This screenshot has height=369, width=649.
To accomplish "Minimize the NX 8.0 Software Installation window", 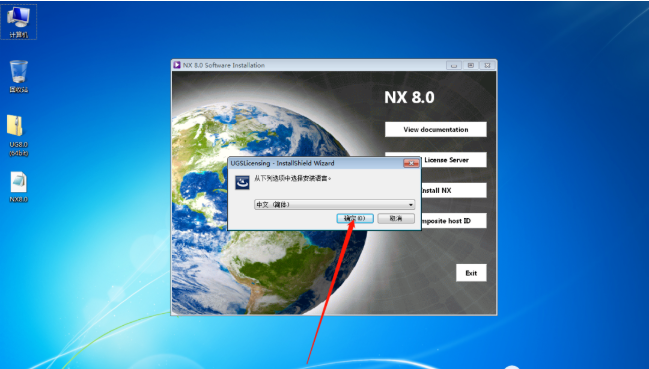I will (454, 65).
